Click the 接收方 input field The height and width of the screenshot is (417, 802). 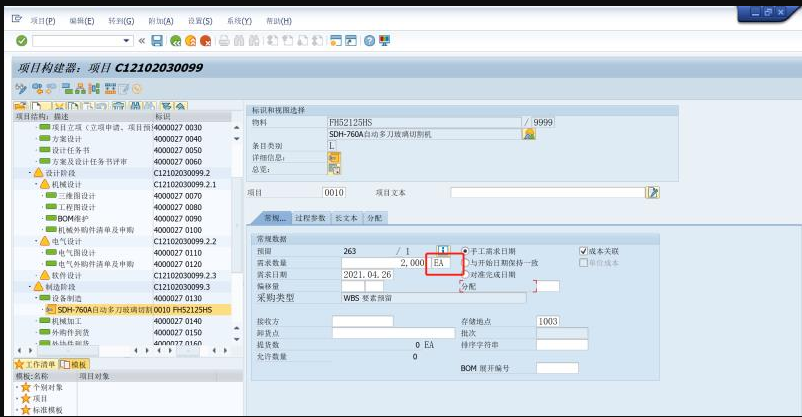coord(363,321)
